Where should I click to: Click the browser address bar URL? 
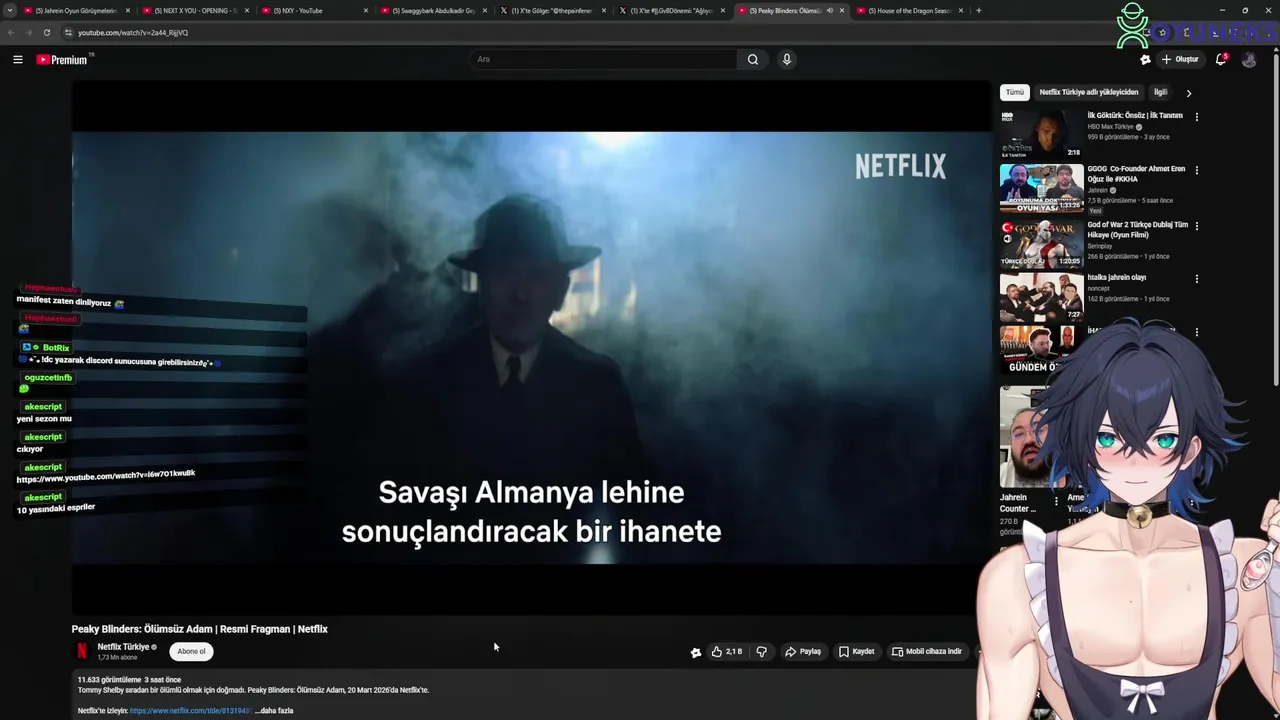[133, 32]
